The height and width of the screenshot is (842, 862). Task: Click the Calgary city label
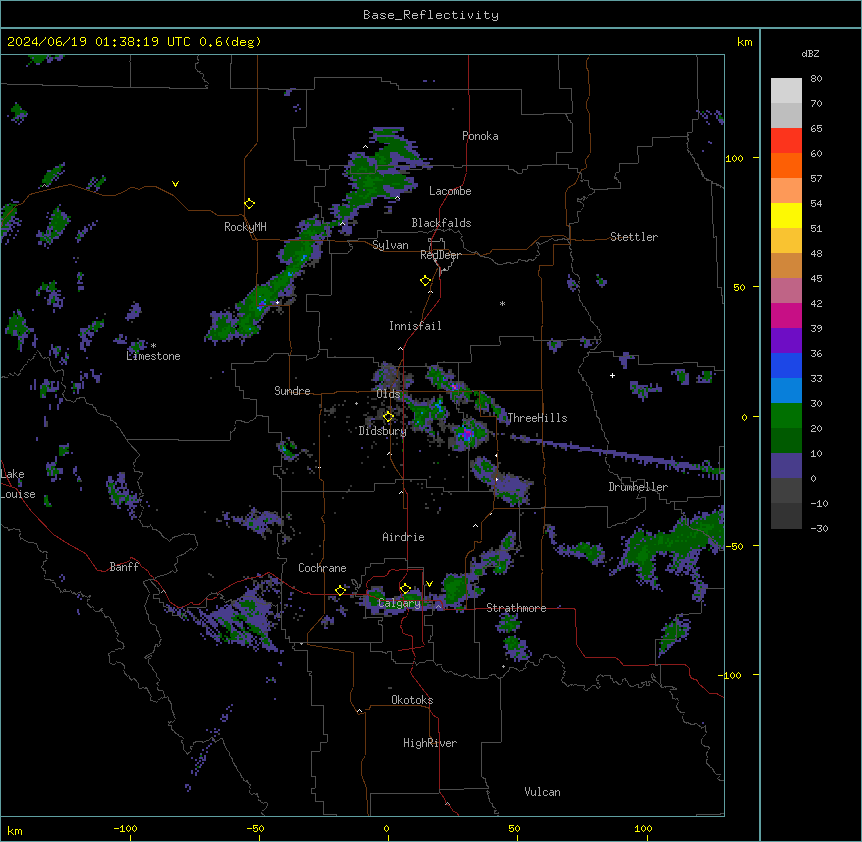(400, 603)
